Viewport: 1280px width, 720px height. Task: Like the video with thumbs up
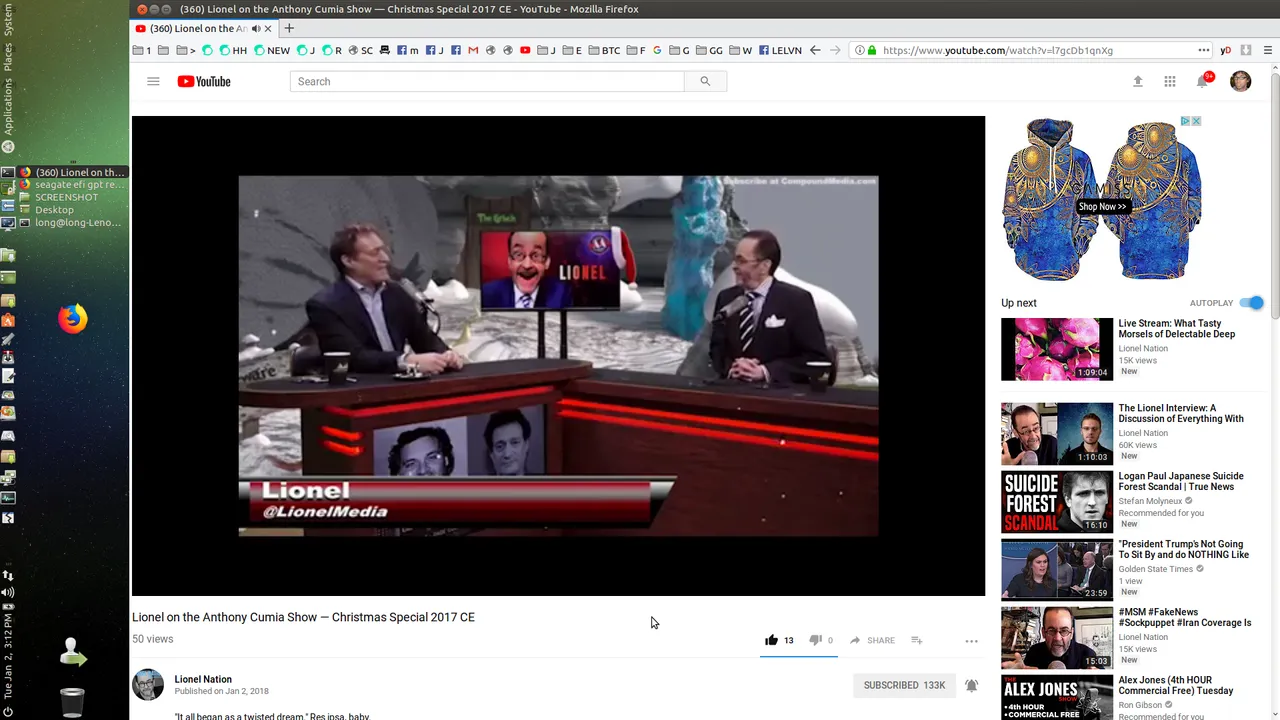[x=771, y=640]
